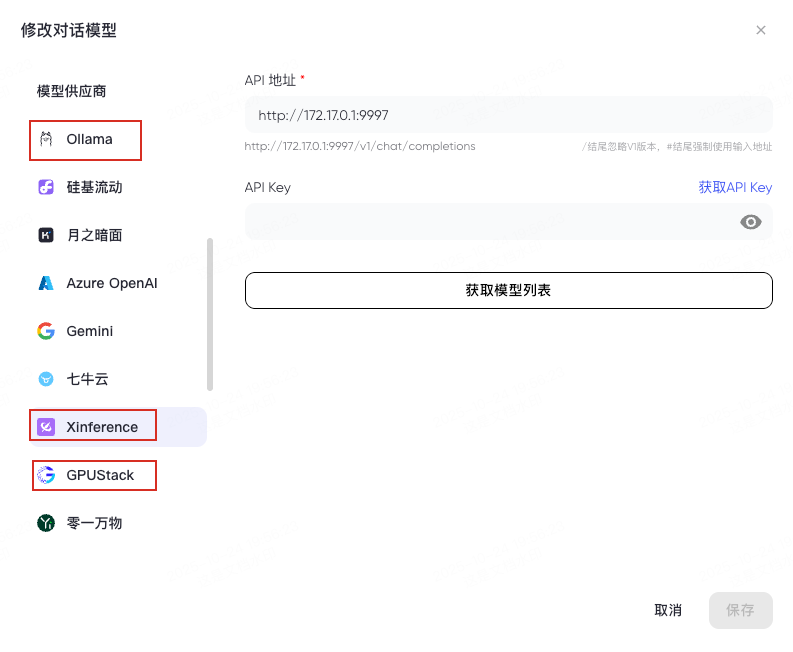Choose 七牛云 provider entry
The image size is (793, 652).
[x=87, y=379]
